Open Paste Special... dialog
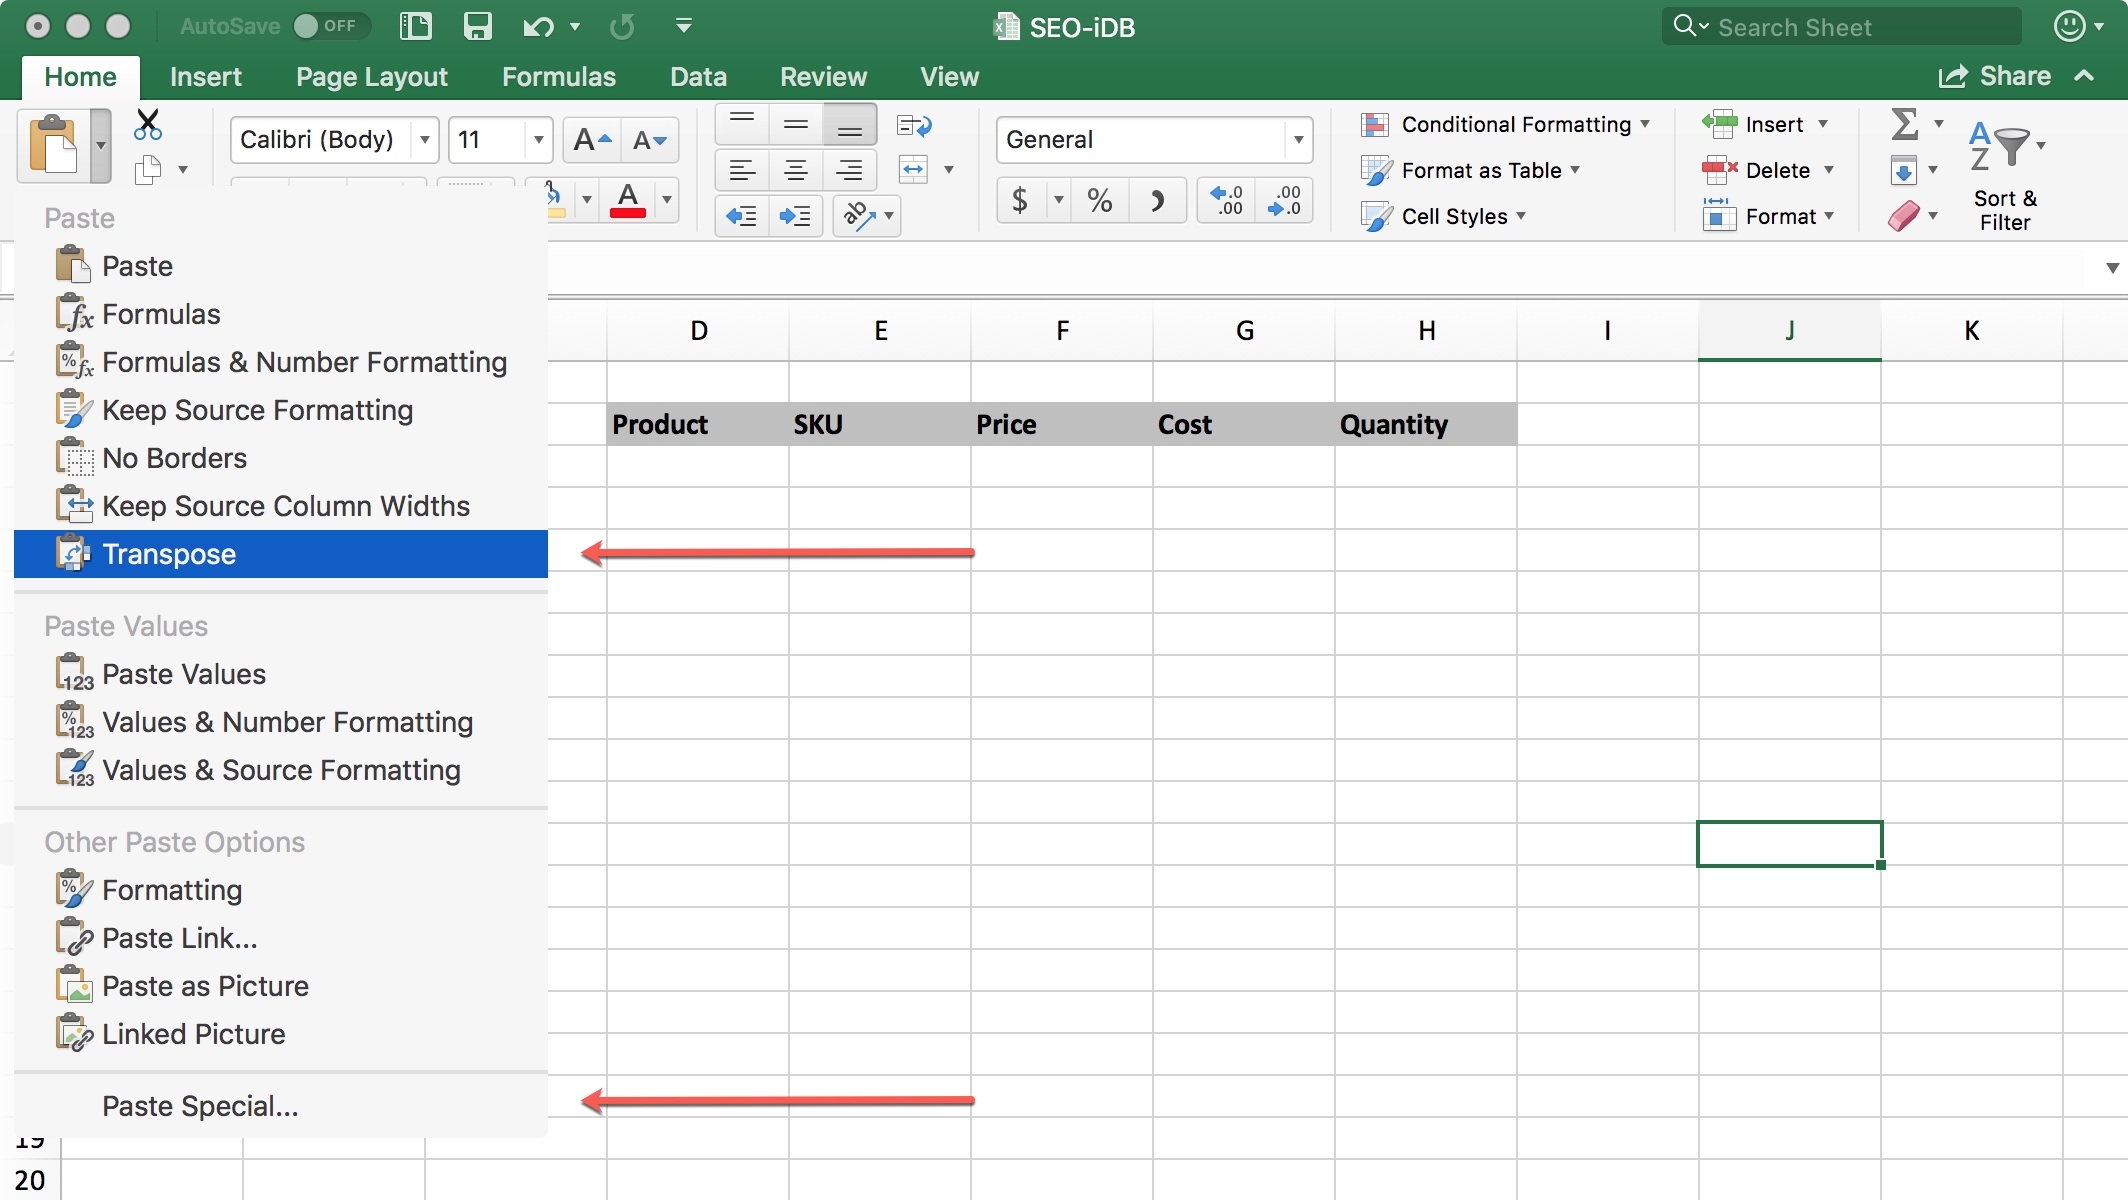The height and width of the screenshot is (1200, 2128). 200,1106
